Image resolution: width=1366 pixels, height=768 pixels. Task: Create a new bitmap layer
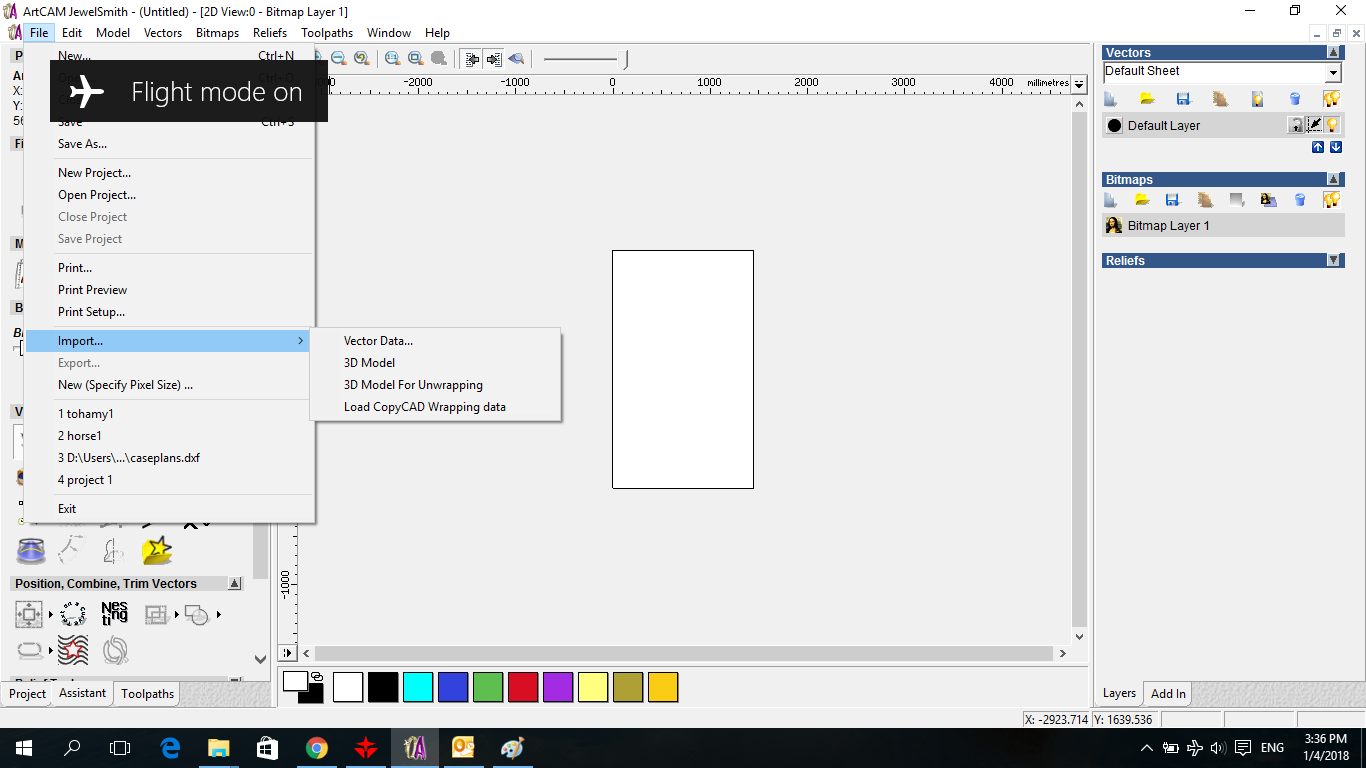(1110, 199)
